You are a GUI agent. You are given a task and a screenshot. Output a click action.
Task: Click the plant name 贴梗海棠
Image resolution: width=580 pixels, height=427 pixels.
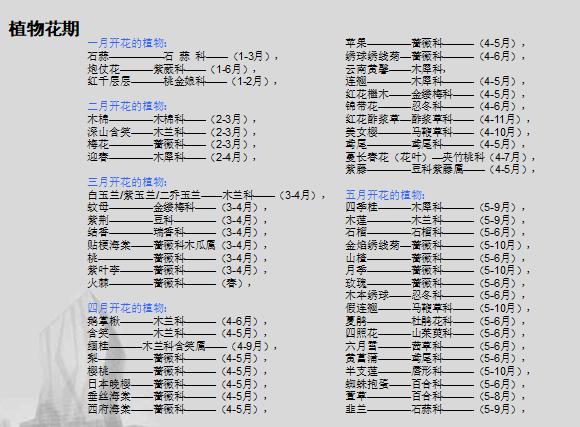click(109, 245)
